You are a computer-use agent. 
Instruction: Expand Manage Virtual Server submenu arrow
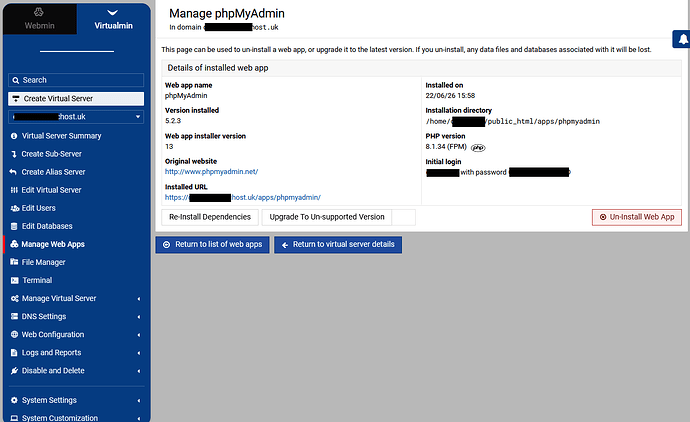click(x=139, y=299)
